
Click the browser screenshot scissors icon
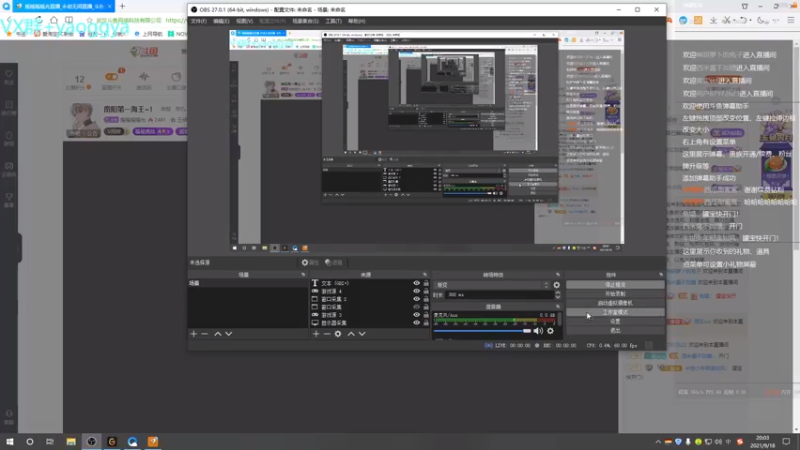pos(727,20)
